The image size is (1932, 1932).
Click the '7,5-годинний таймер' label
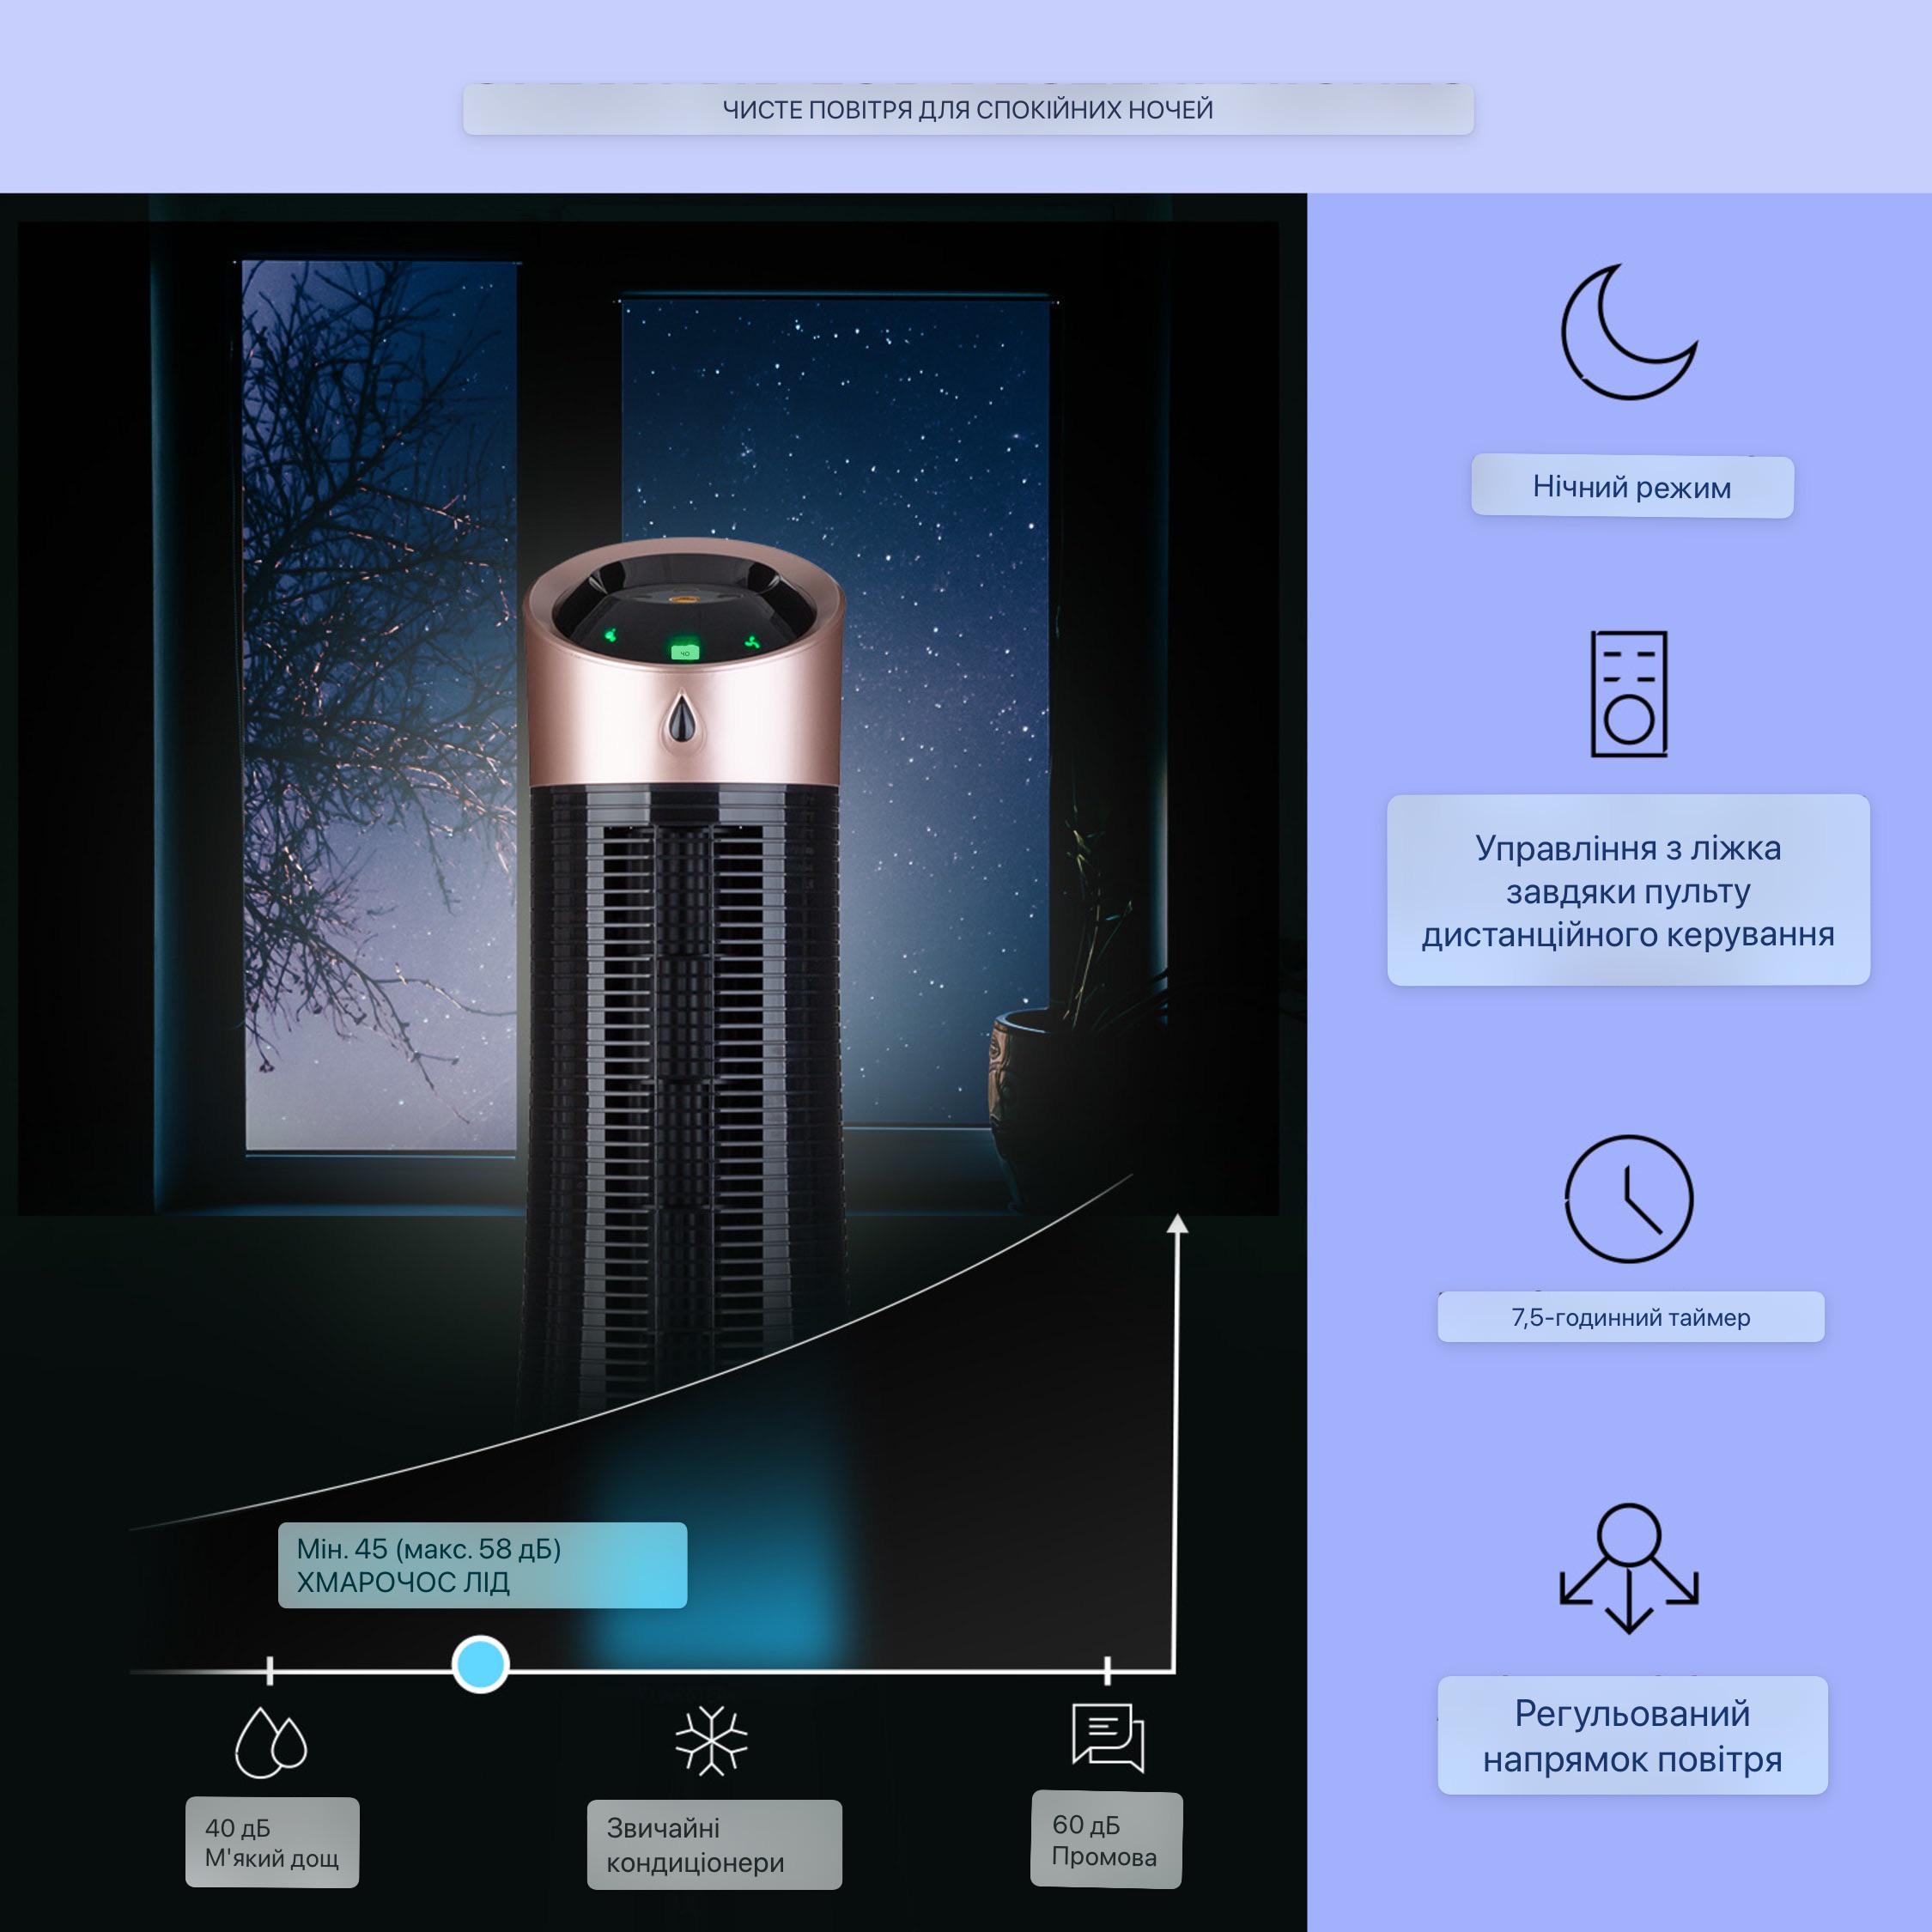click(1631, 1317)
